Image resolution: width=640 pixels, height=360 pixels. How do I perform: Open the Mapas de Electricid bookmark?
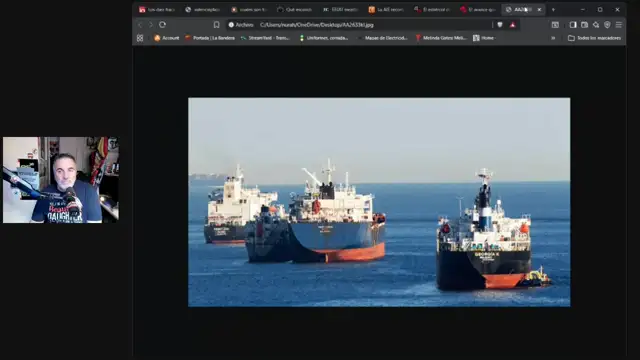[x=382, y=38]
